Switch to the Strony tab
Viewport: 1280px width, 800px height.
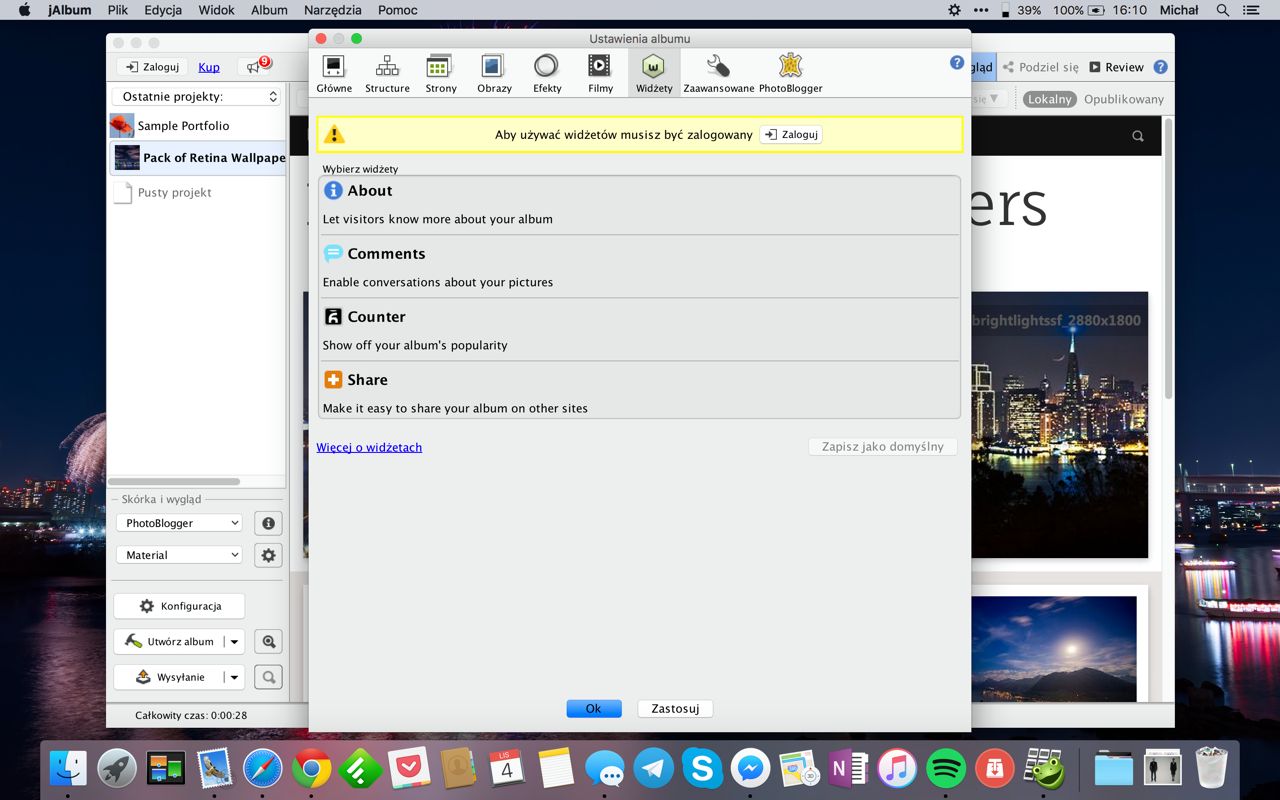[440, 74]
